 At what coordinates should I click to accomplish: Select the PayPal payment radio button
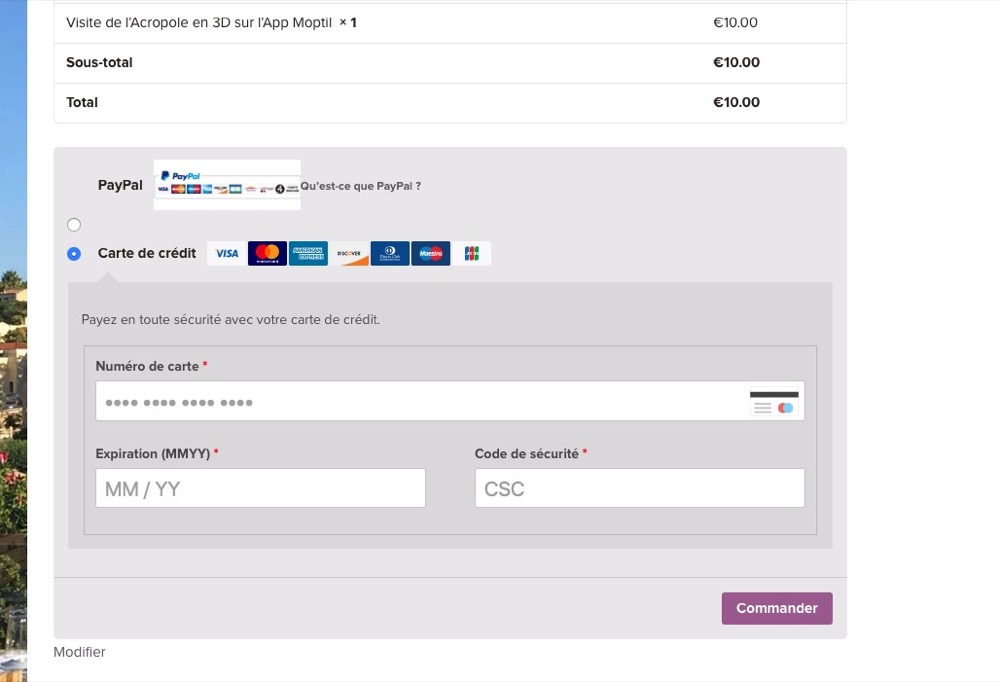pos(74,224)
